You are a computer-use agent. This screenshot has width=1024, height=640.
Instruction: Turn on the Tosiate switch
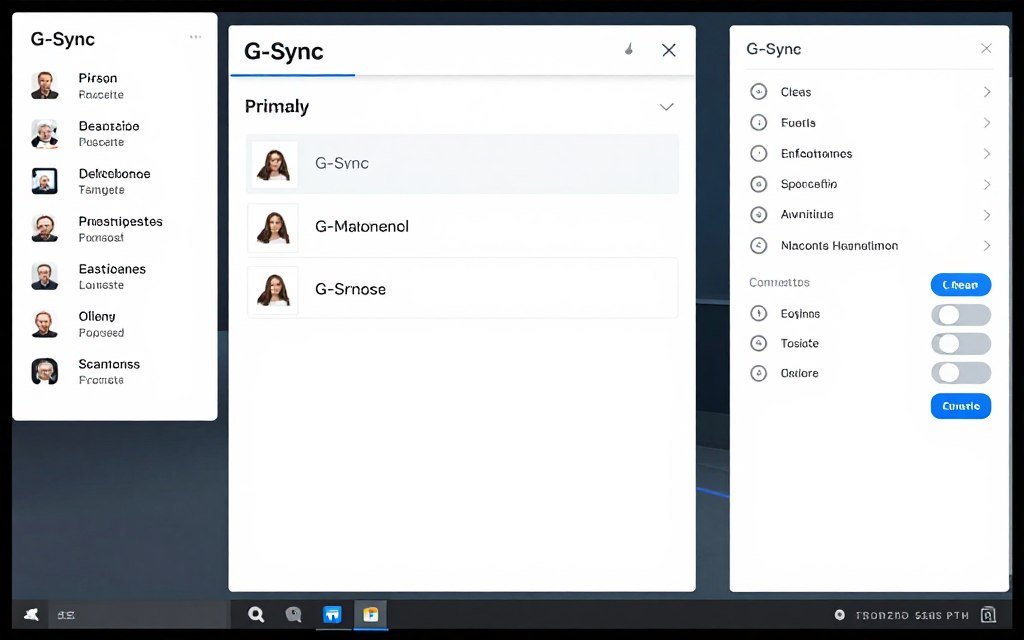click(x=960, y=343)
